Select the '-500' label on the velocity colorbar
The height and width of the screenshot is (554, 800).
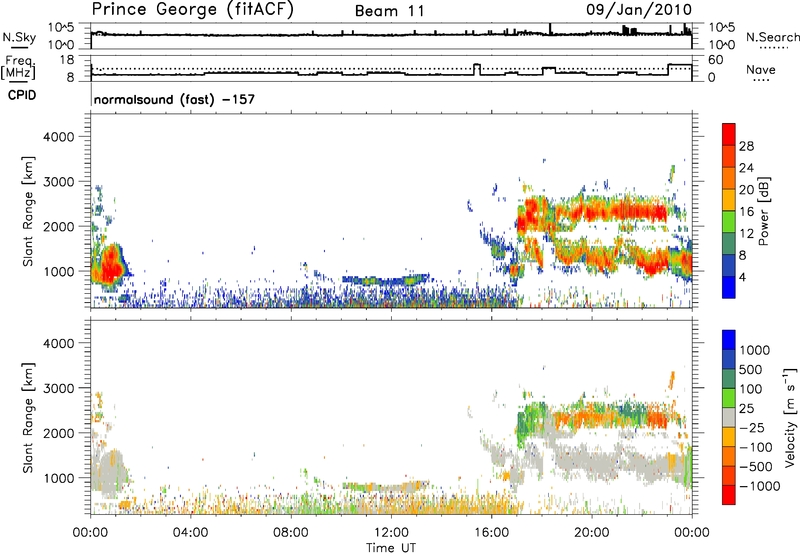coord(756,466)
